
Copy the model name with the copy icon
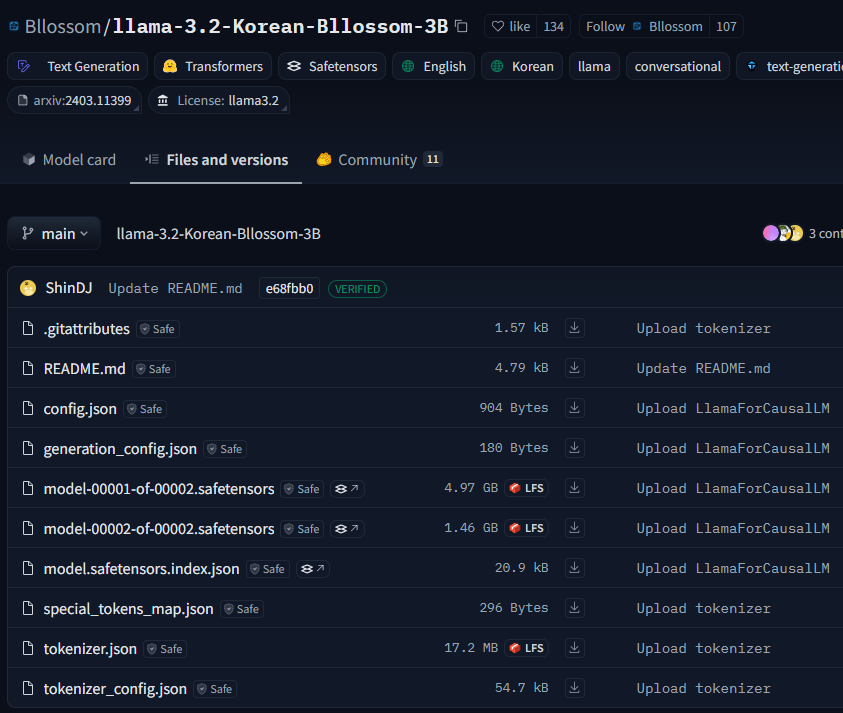(461, 26)
